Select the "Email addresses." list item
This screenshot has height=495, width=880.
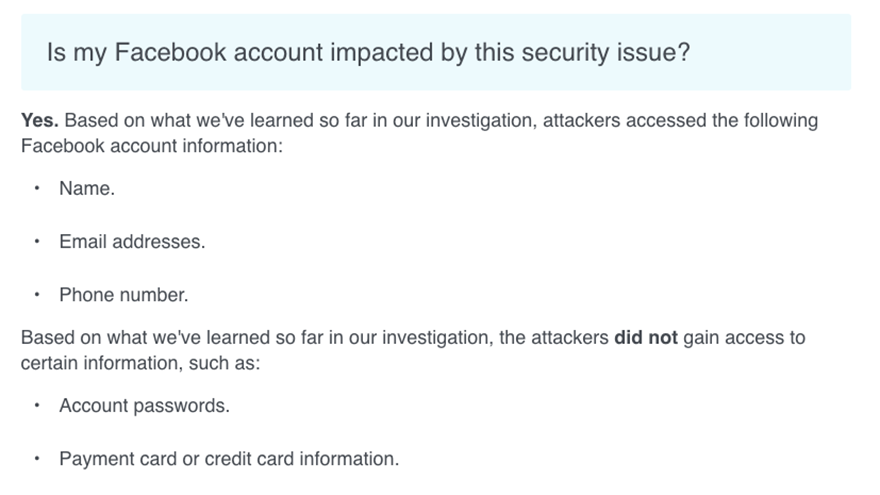tap(132, 242)
